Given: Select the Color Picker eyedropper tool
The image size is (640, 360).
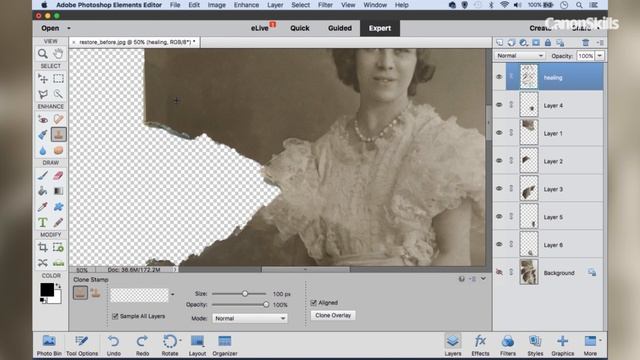Looking at the screenshot, I should (42, 207).
